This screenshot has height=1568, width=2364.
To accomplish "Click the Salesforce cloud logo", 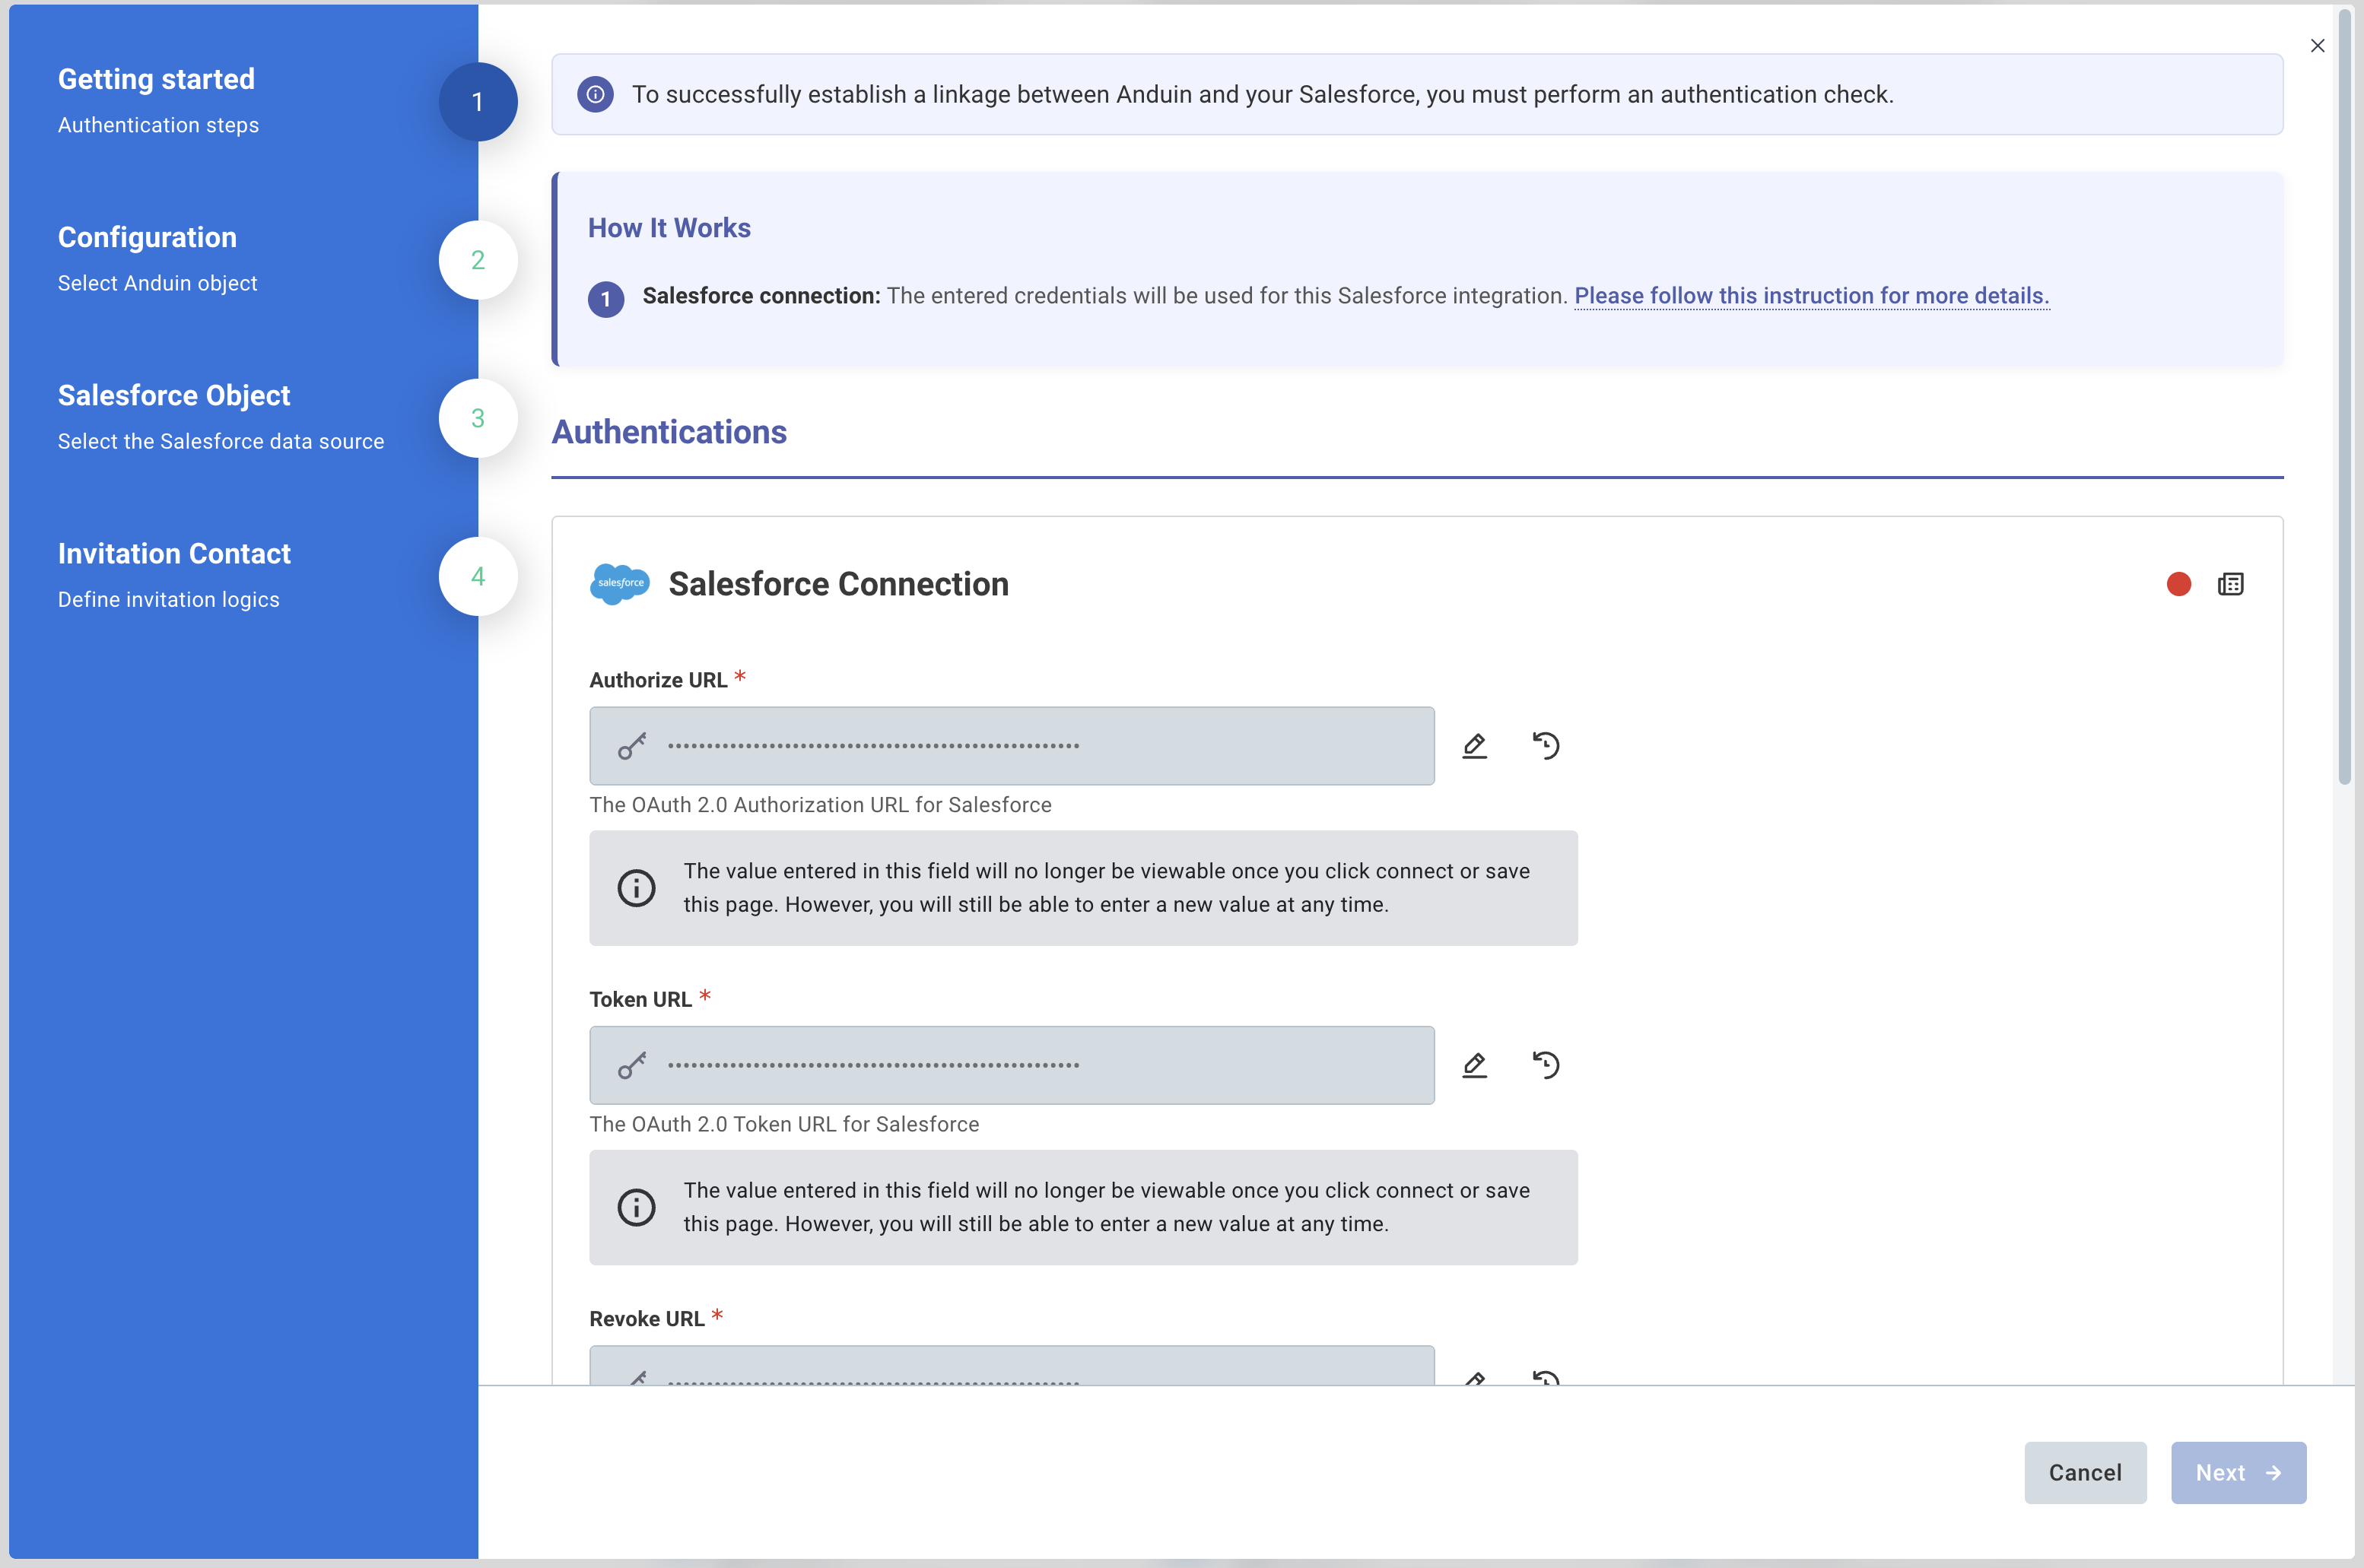I will point(620,583).
